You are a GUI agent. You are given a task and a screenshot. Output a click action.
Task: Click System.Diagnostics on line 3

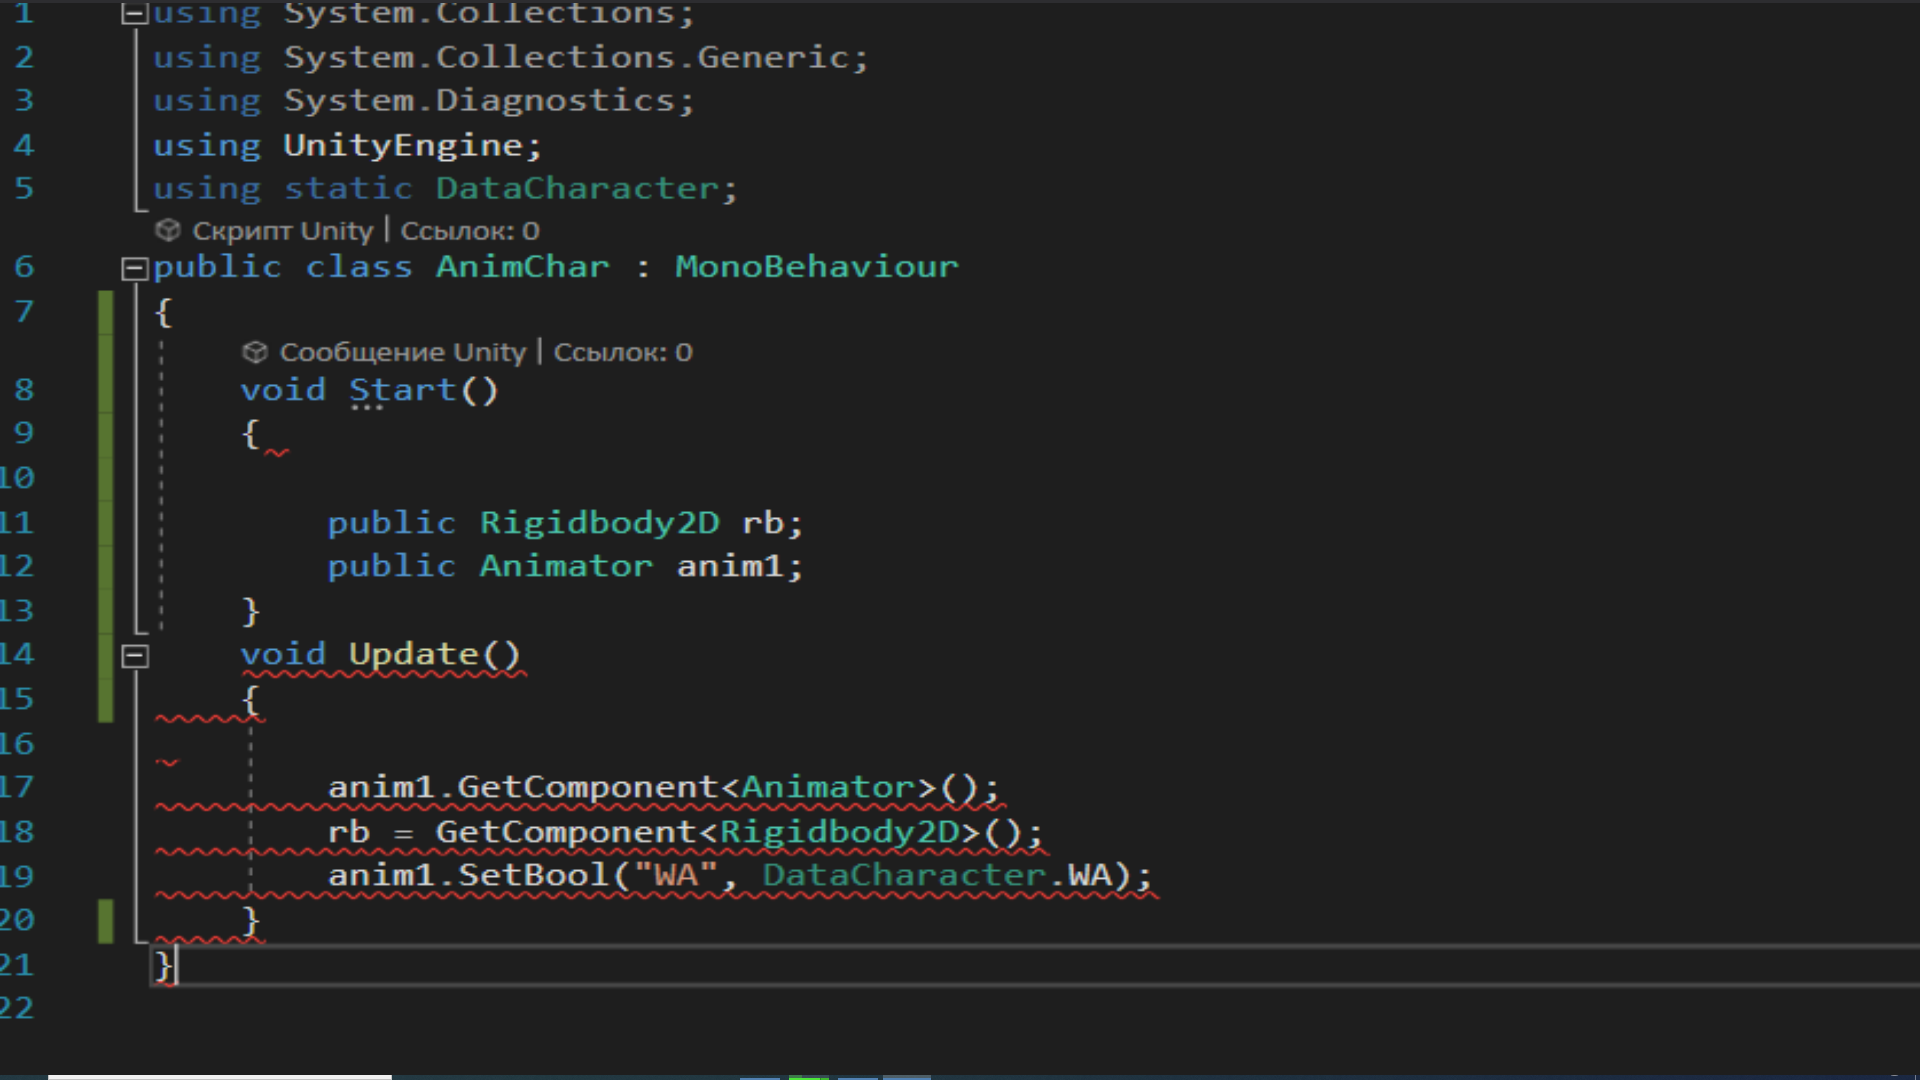tap(480, 100)
